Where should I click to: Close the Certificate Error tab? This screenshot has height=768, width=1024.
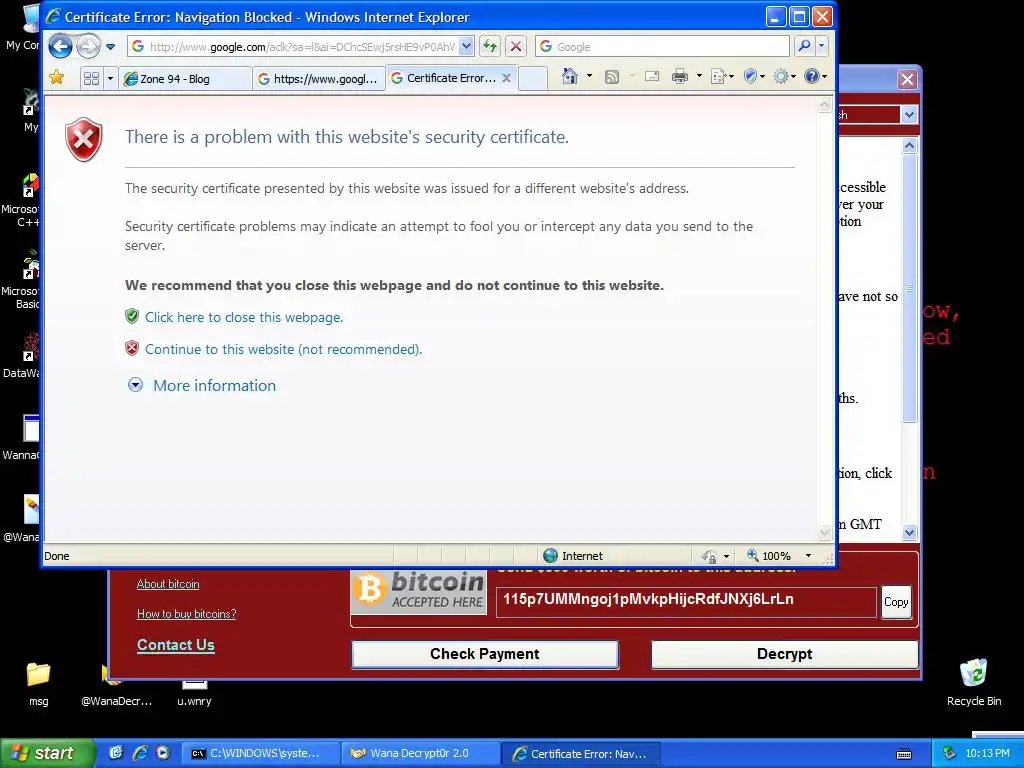506,78
